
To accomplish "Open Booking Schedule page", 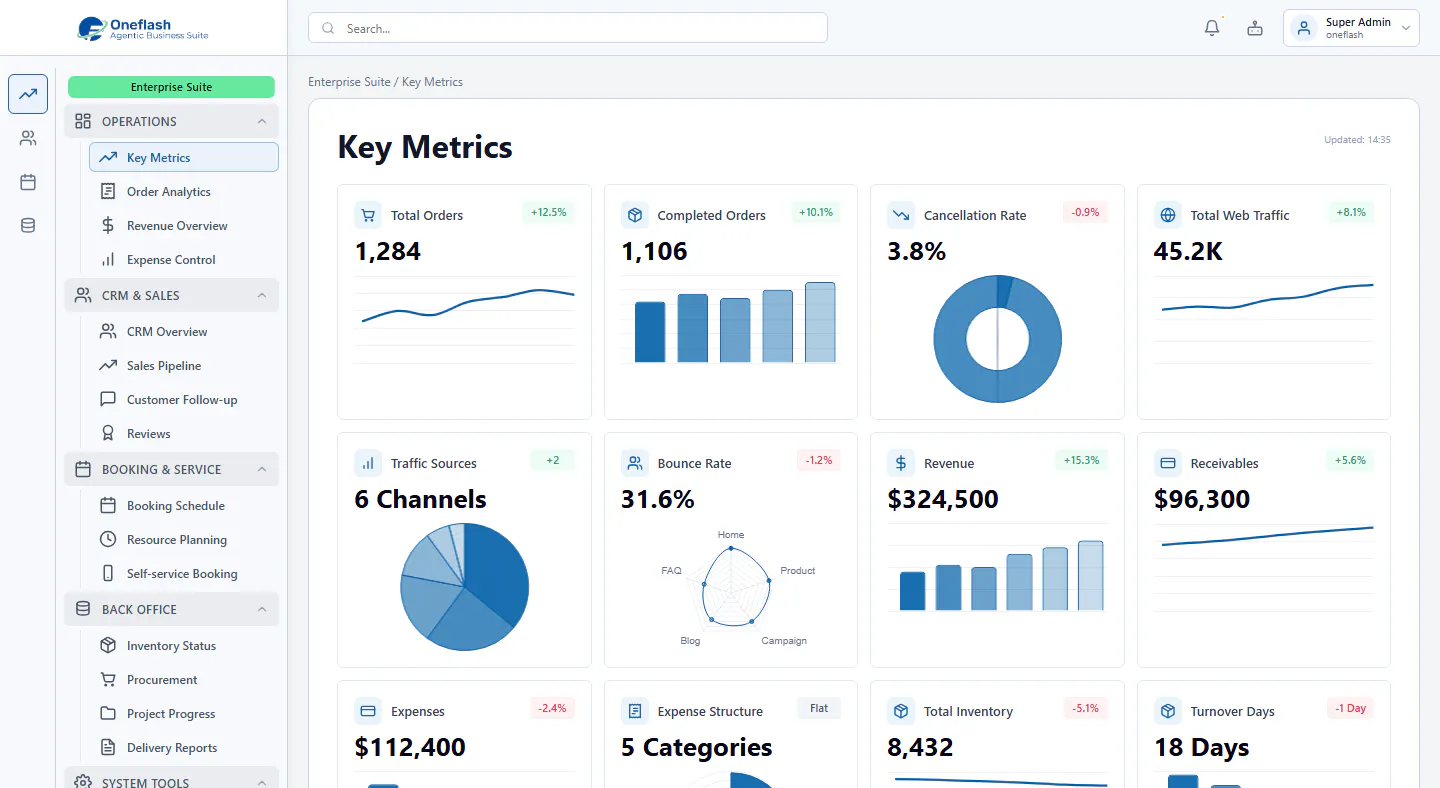I will tap(184, 505).
